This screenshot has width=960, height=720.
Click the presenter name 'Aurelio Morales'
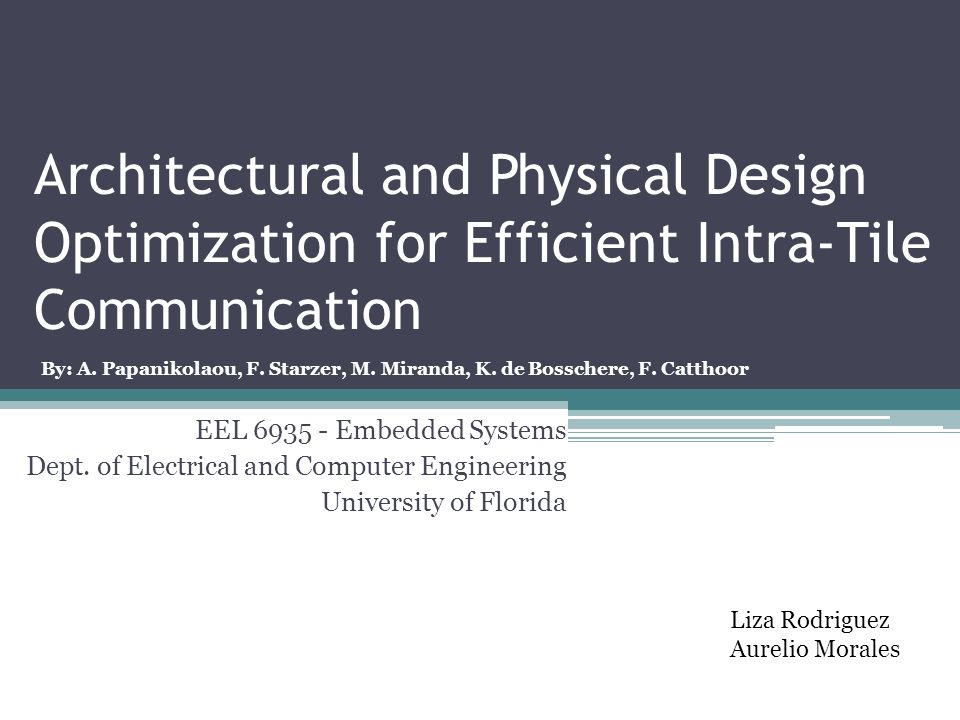(x=815, y=649)
